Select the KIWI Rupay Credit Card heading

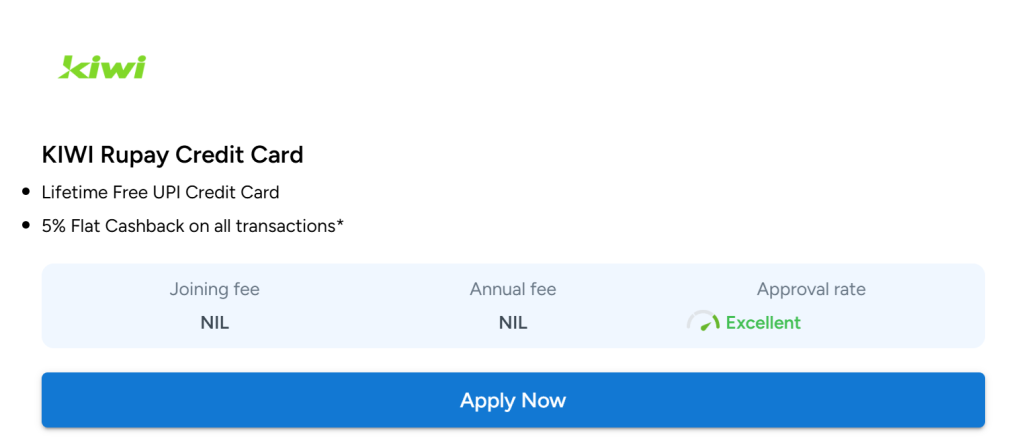pyautogui.click(x=172, y=155)
